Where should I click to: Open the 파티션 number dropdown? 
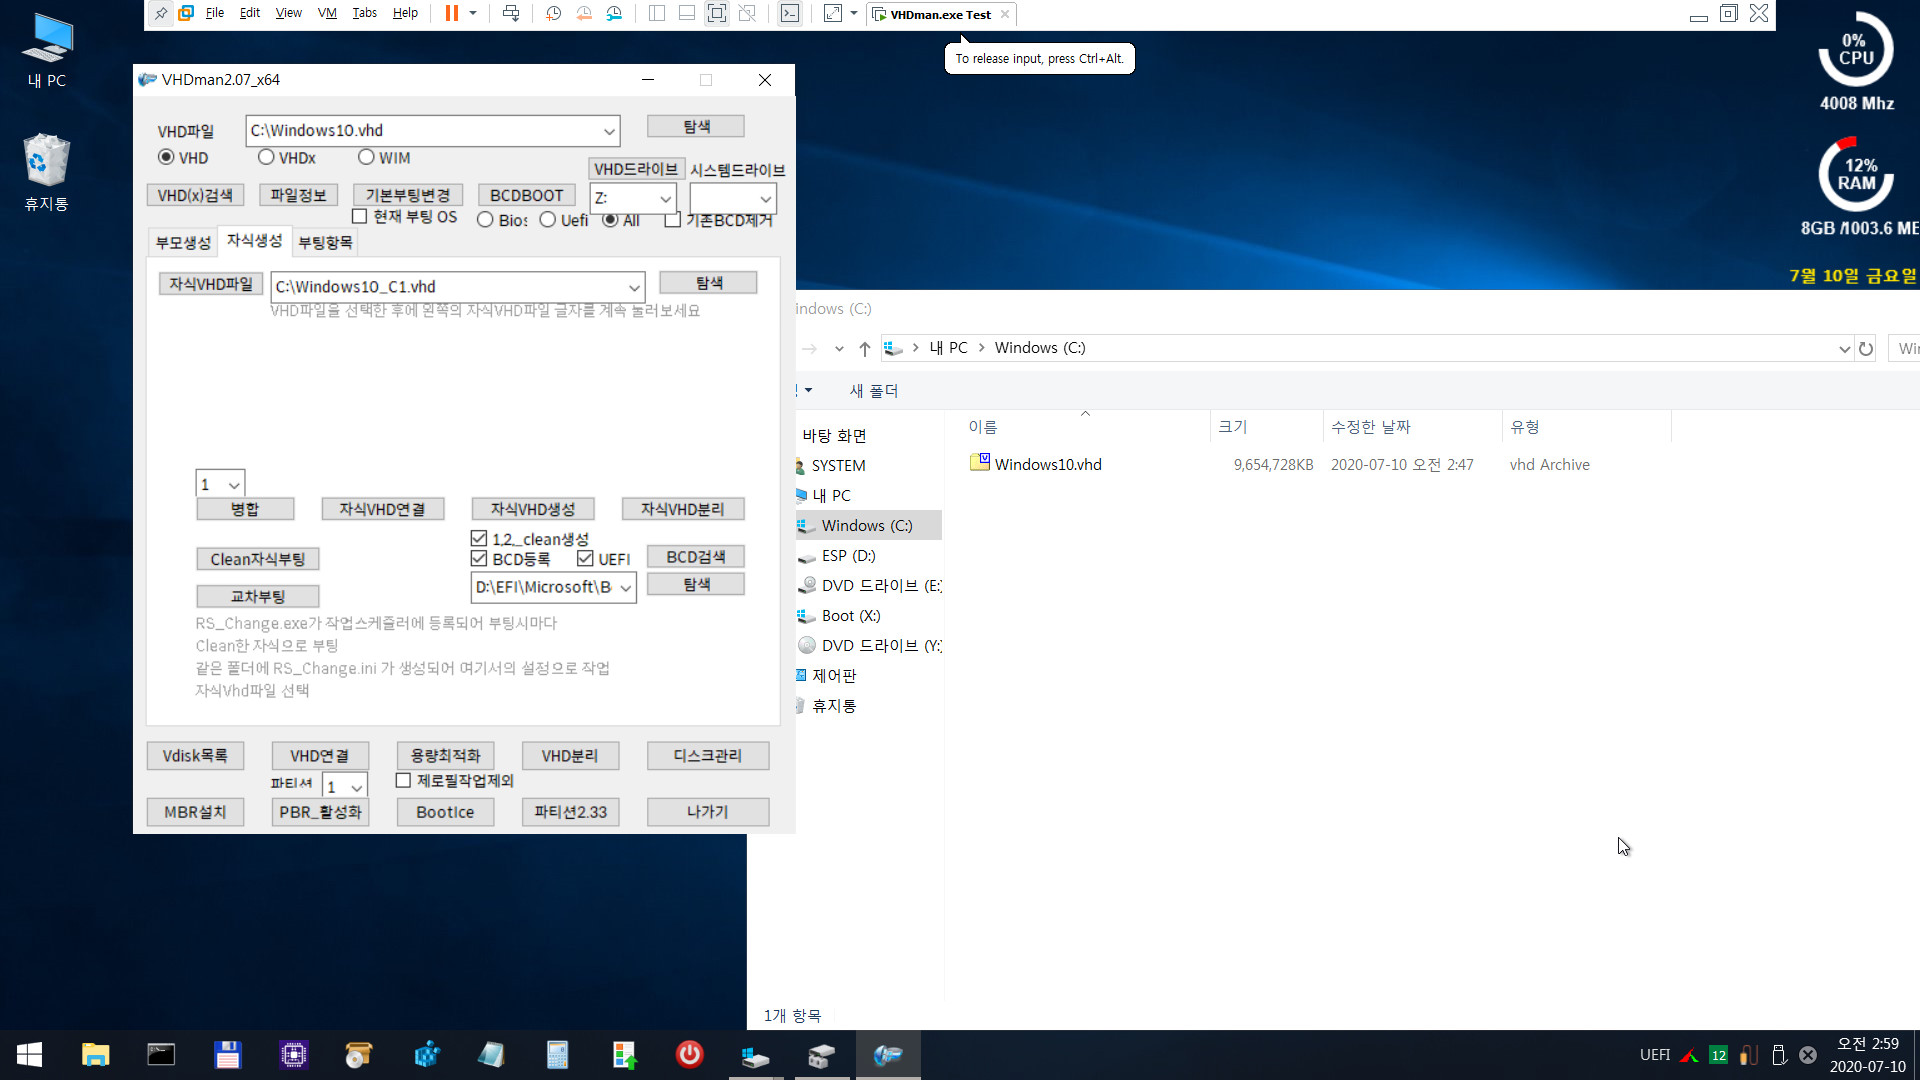point(356,787)
